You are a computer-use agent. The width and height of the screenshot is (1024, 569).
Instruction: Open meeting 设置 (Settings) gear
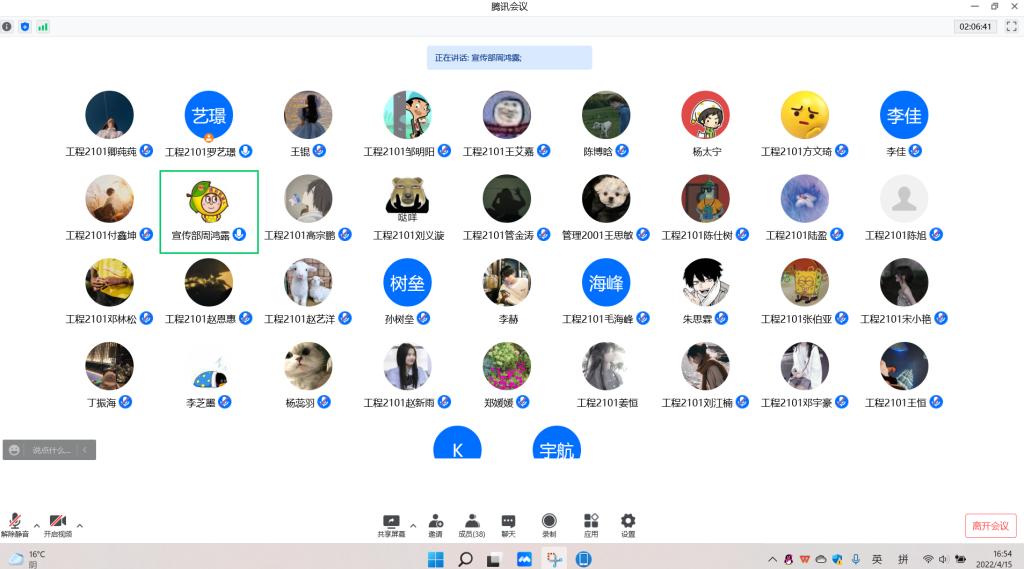pyautogui.click(x=628, y=525)
